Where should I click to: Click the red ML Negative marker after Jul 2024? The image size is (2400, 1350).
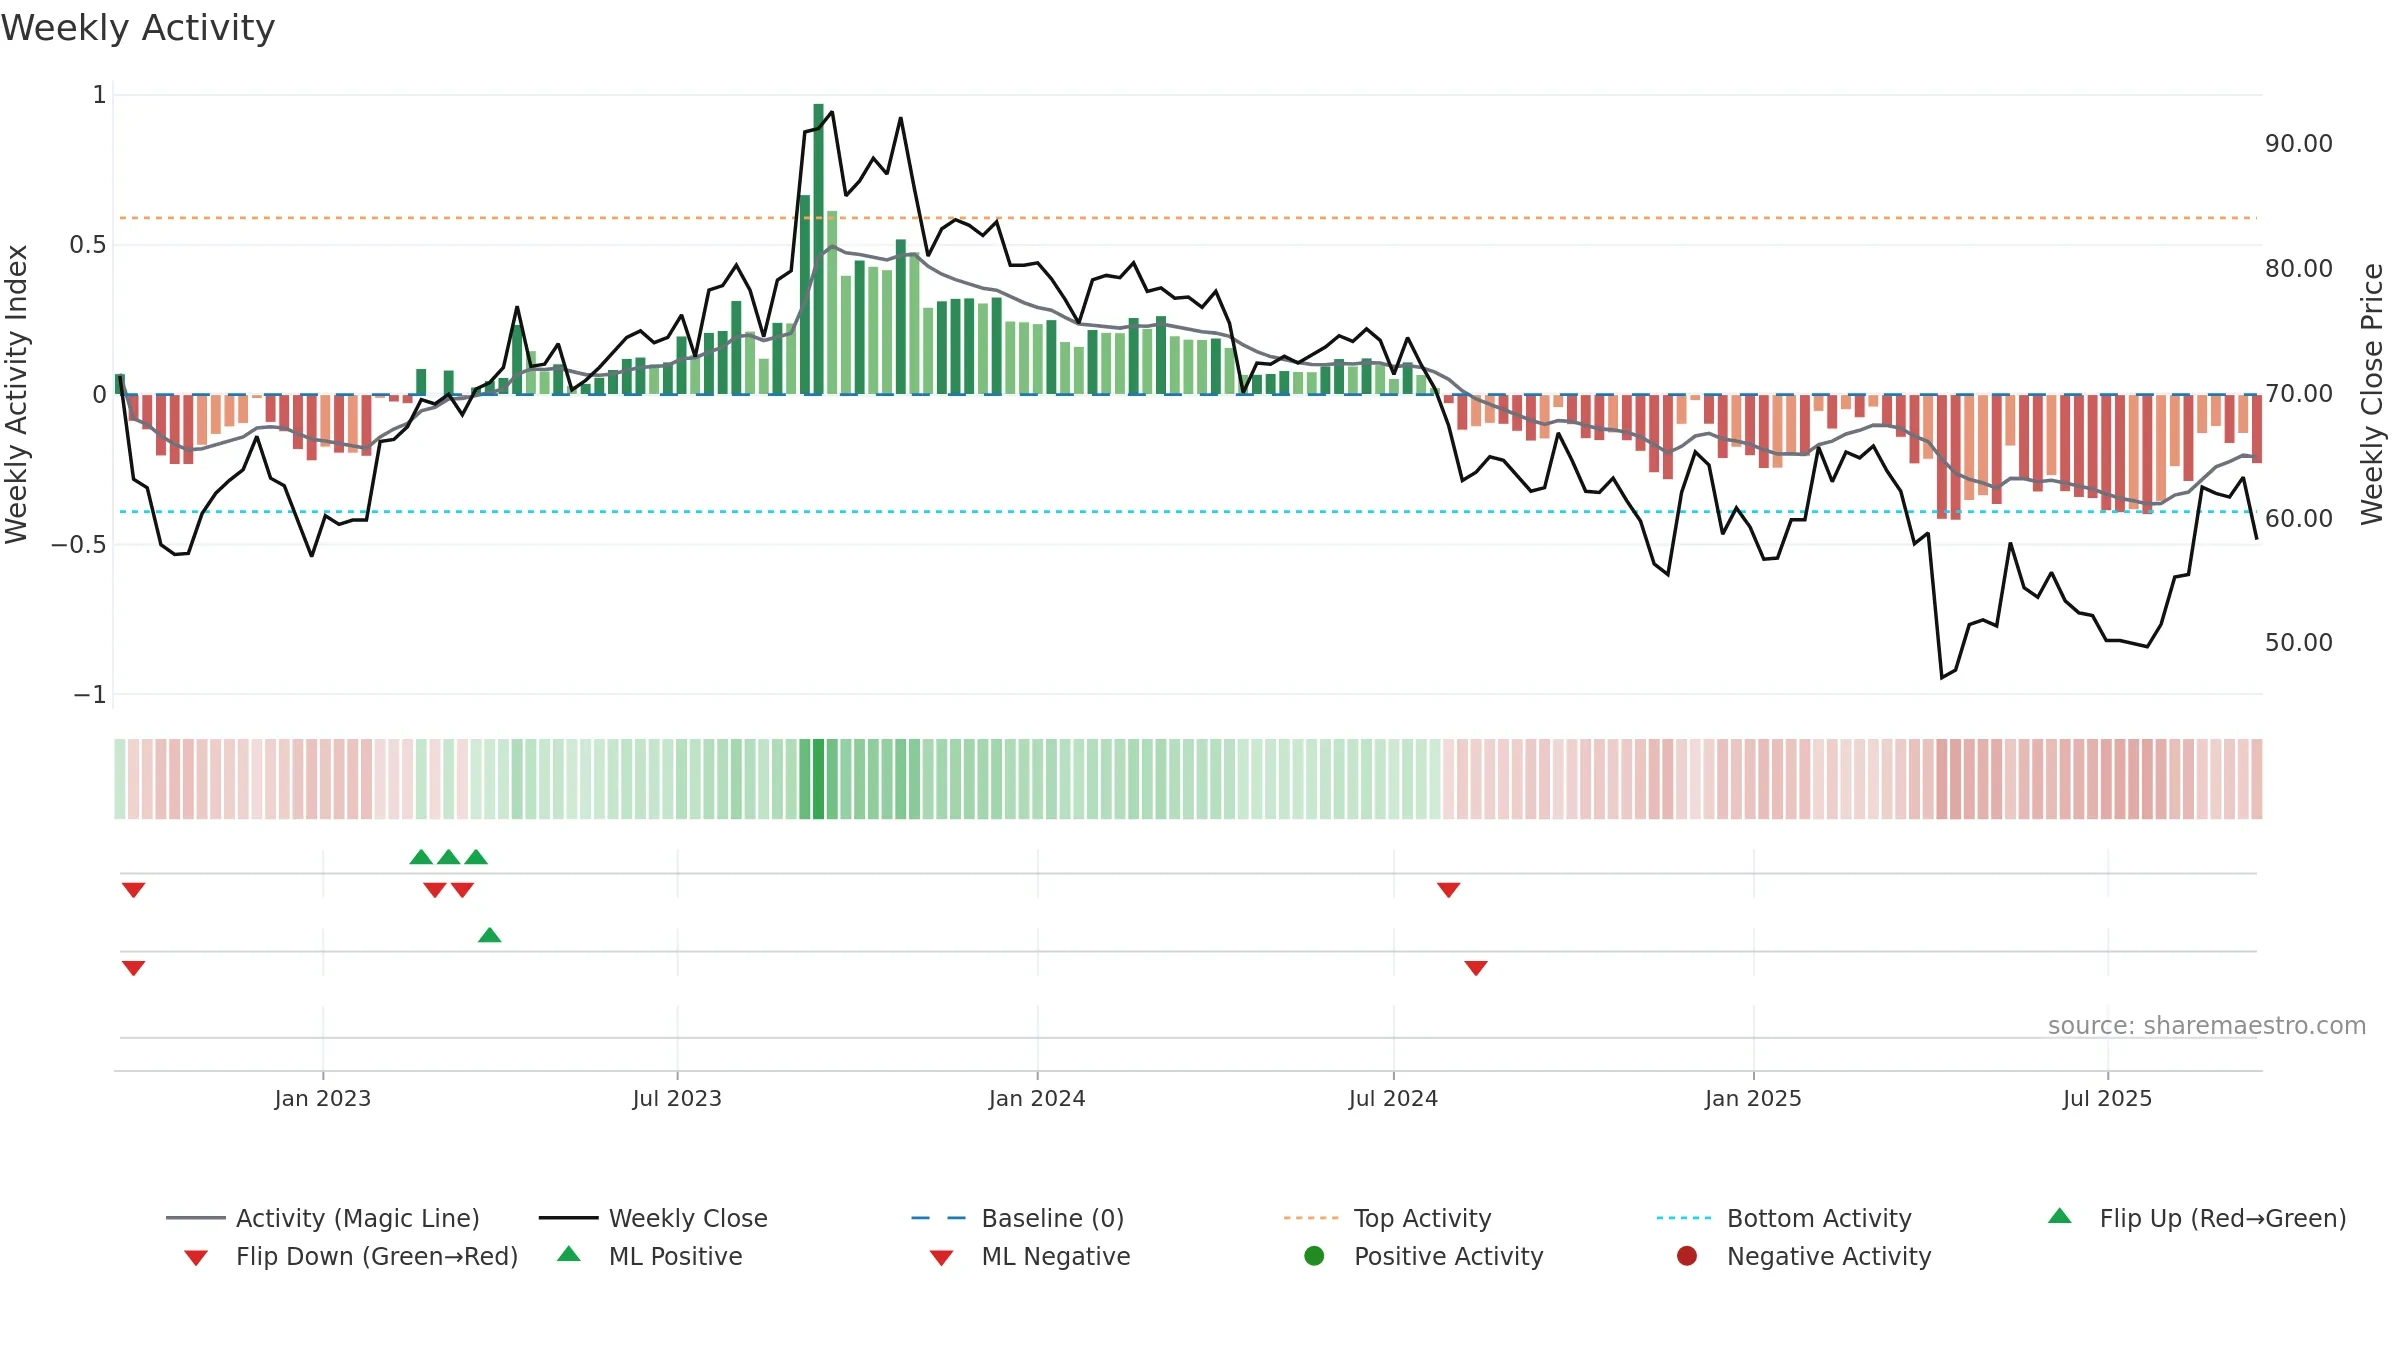pyautogui.click(x=1476, y=968)
